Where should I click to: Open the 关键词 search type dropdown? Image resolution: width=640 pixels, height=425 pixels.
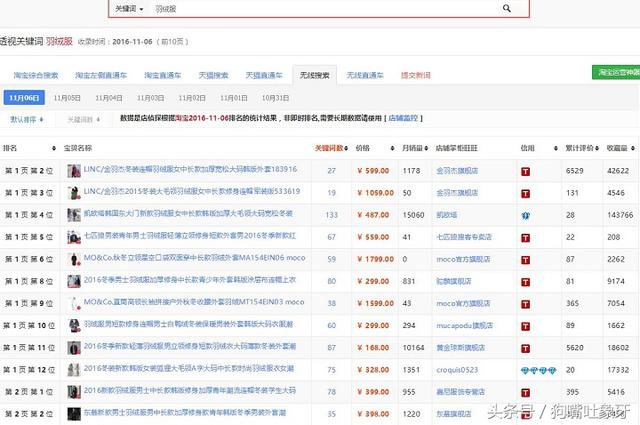tap(129, 9)
